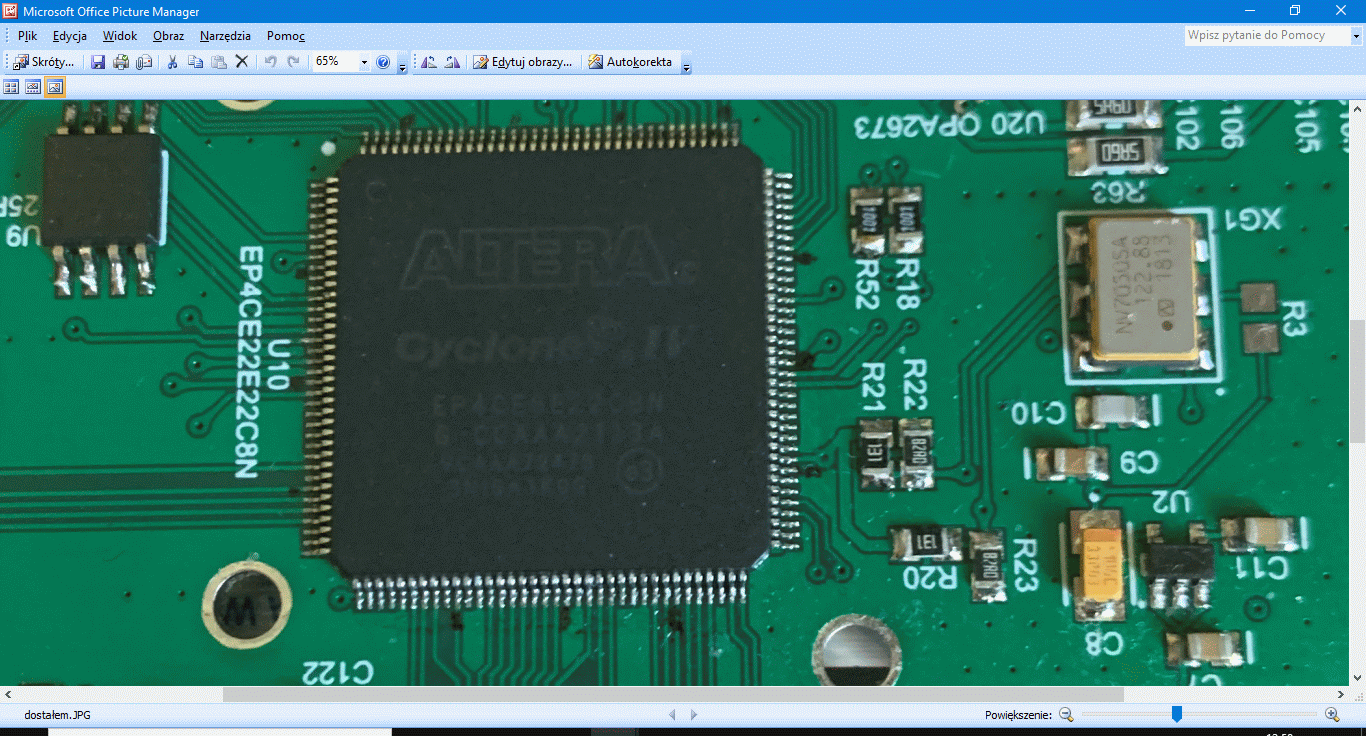Viewport: 1366px width, 736px height.
Task: Rotate the image left
Action: (429, 62)
